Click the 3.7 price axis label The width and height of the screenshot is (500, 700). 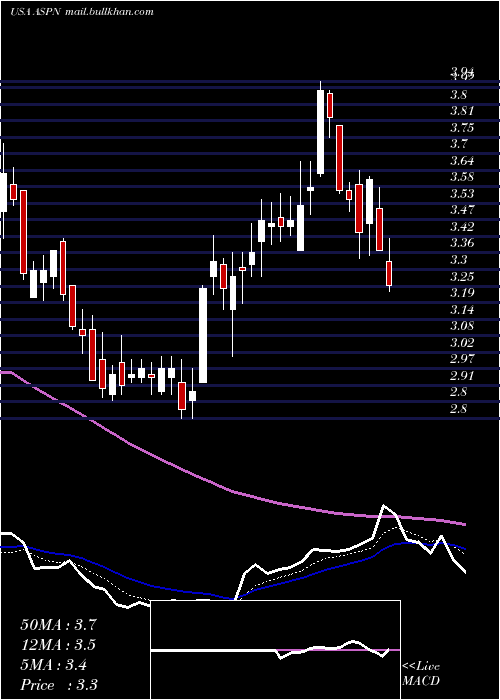tap(459, 144)
